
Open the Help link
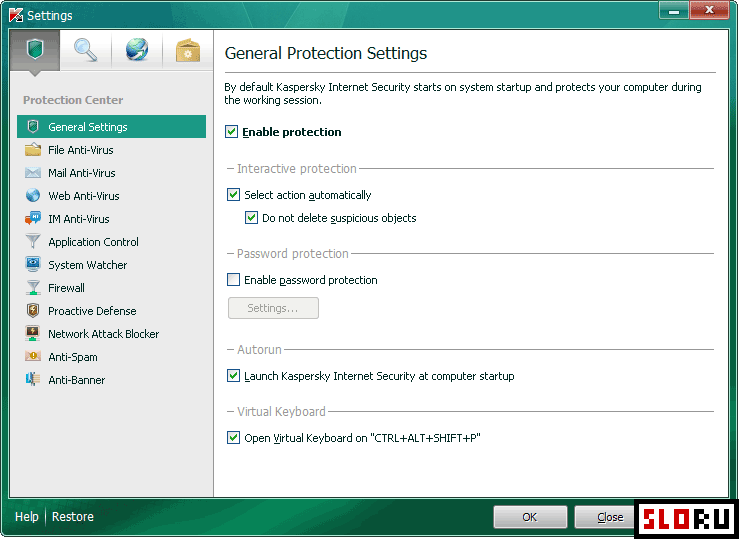pos(26,516)
